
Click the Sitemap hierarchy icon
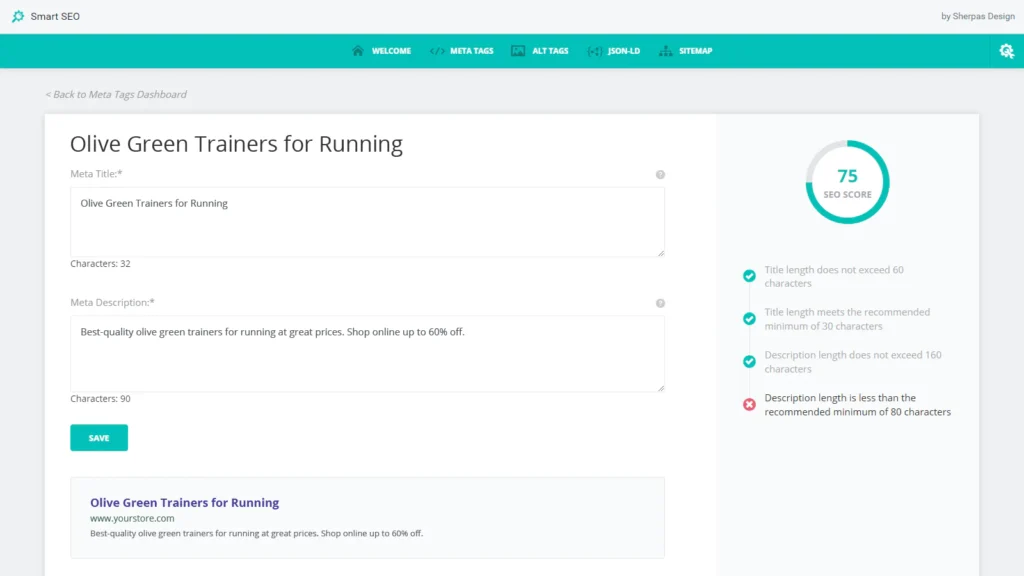[x=665, y=51]
